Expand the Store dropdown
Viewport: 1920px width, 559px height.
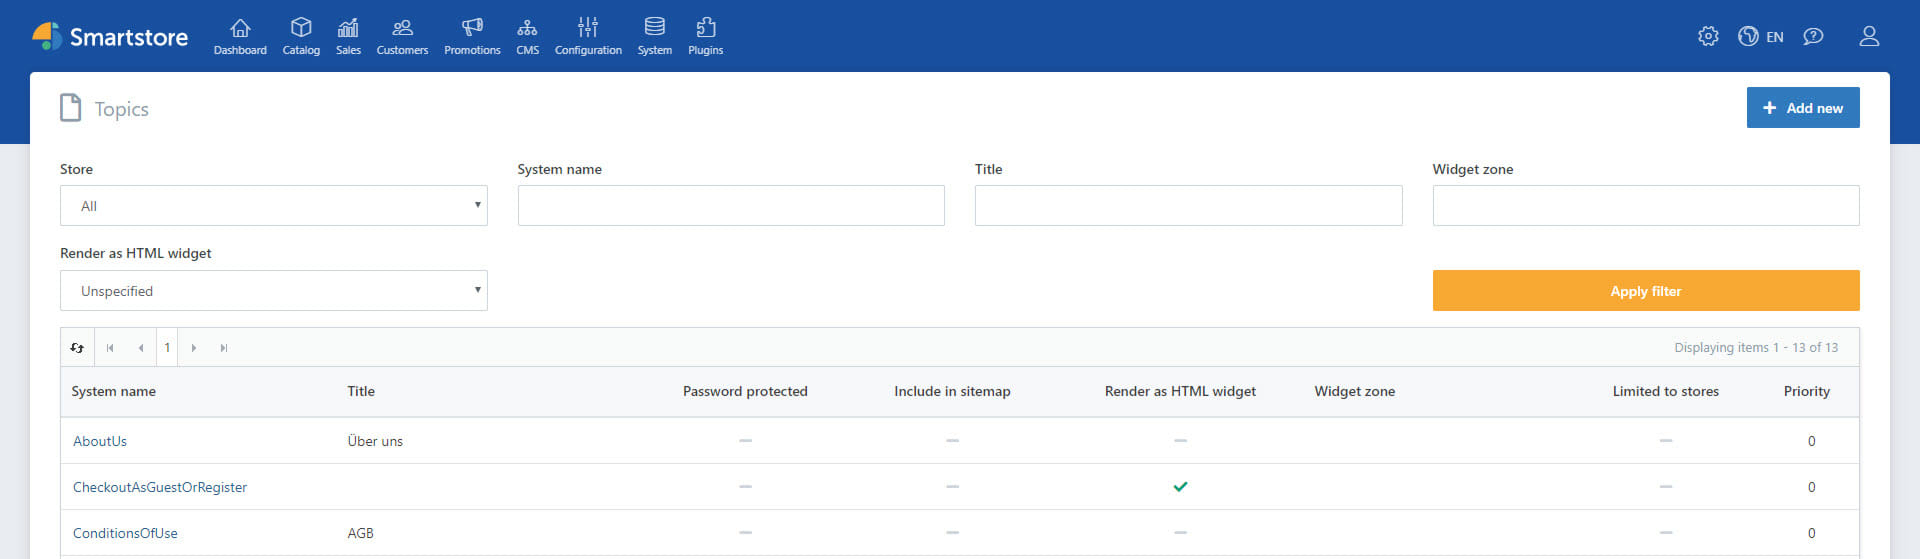pyautogui.click(x=273, y=206)
